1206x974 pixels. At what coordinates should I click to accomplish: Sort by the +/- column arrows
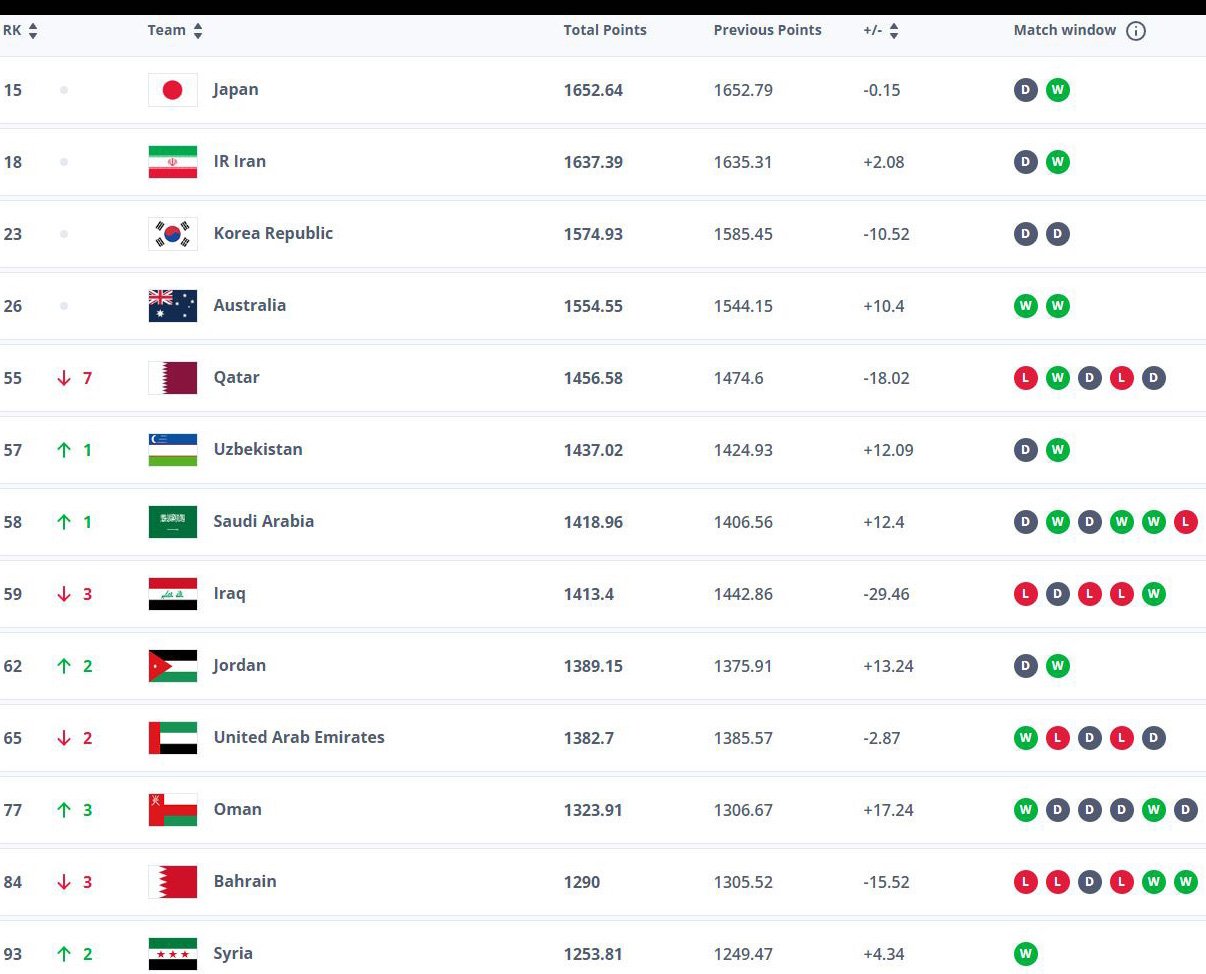pos(894,31)
